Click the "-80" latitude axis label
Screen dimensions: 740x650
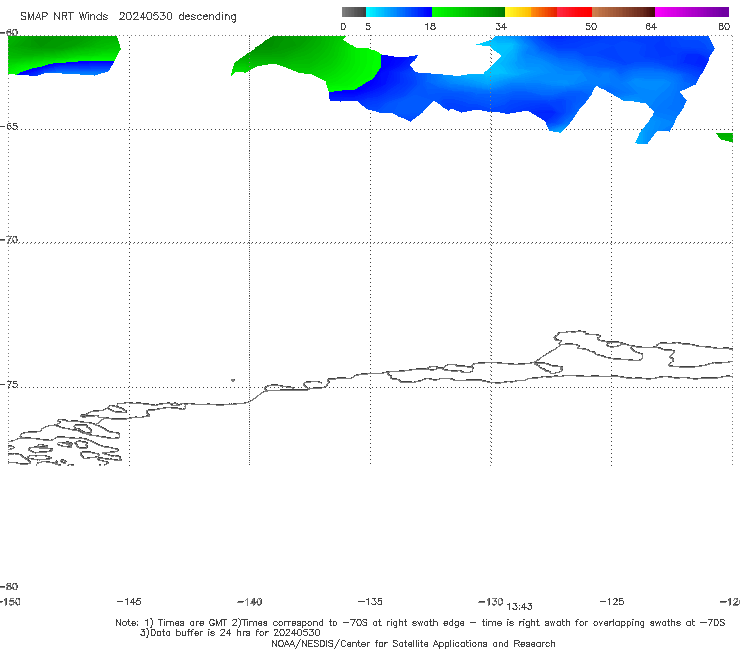pyautogui.click(x=9, y=587)
